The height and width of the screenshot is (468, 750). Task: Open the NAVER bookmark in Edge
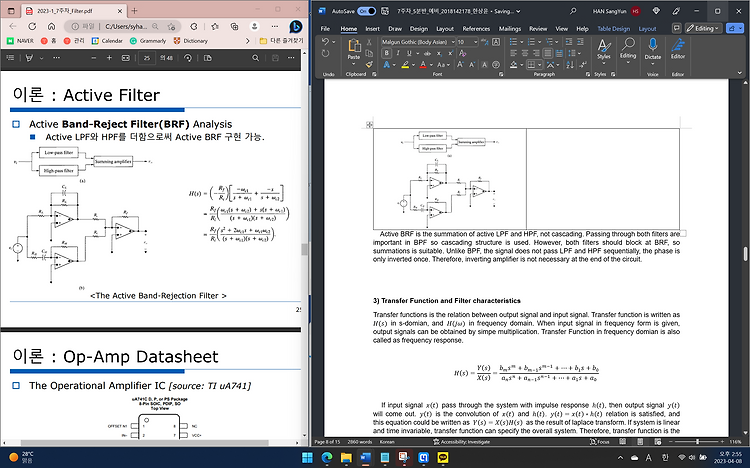coord(21,41)
